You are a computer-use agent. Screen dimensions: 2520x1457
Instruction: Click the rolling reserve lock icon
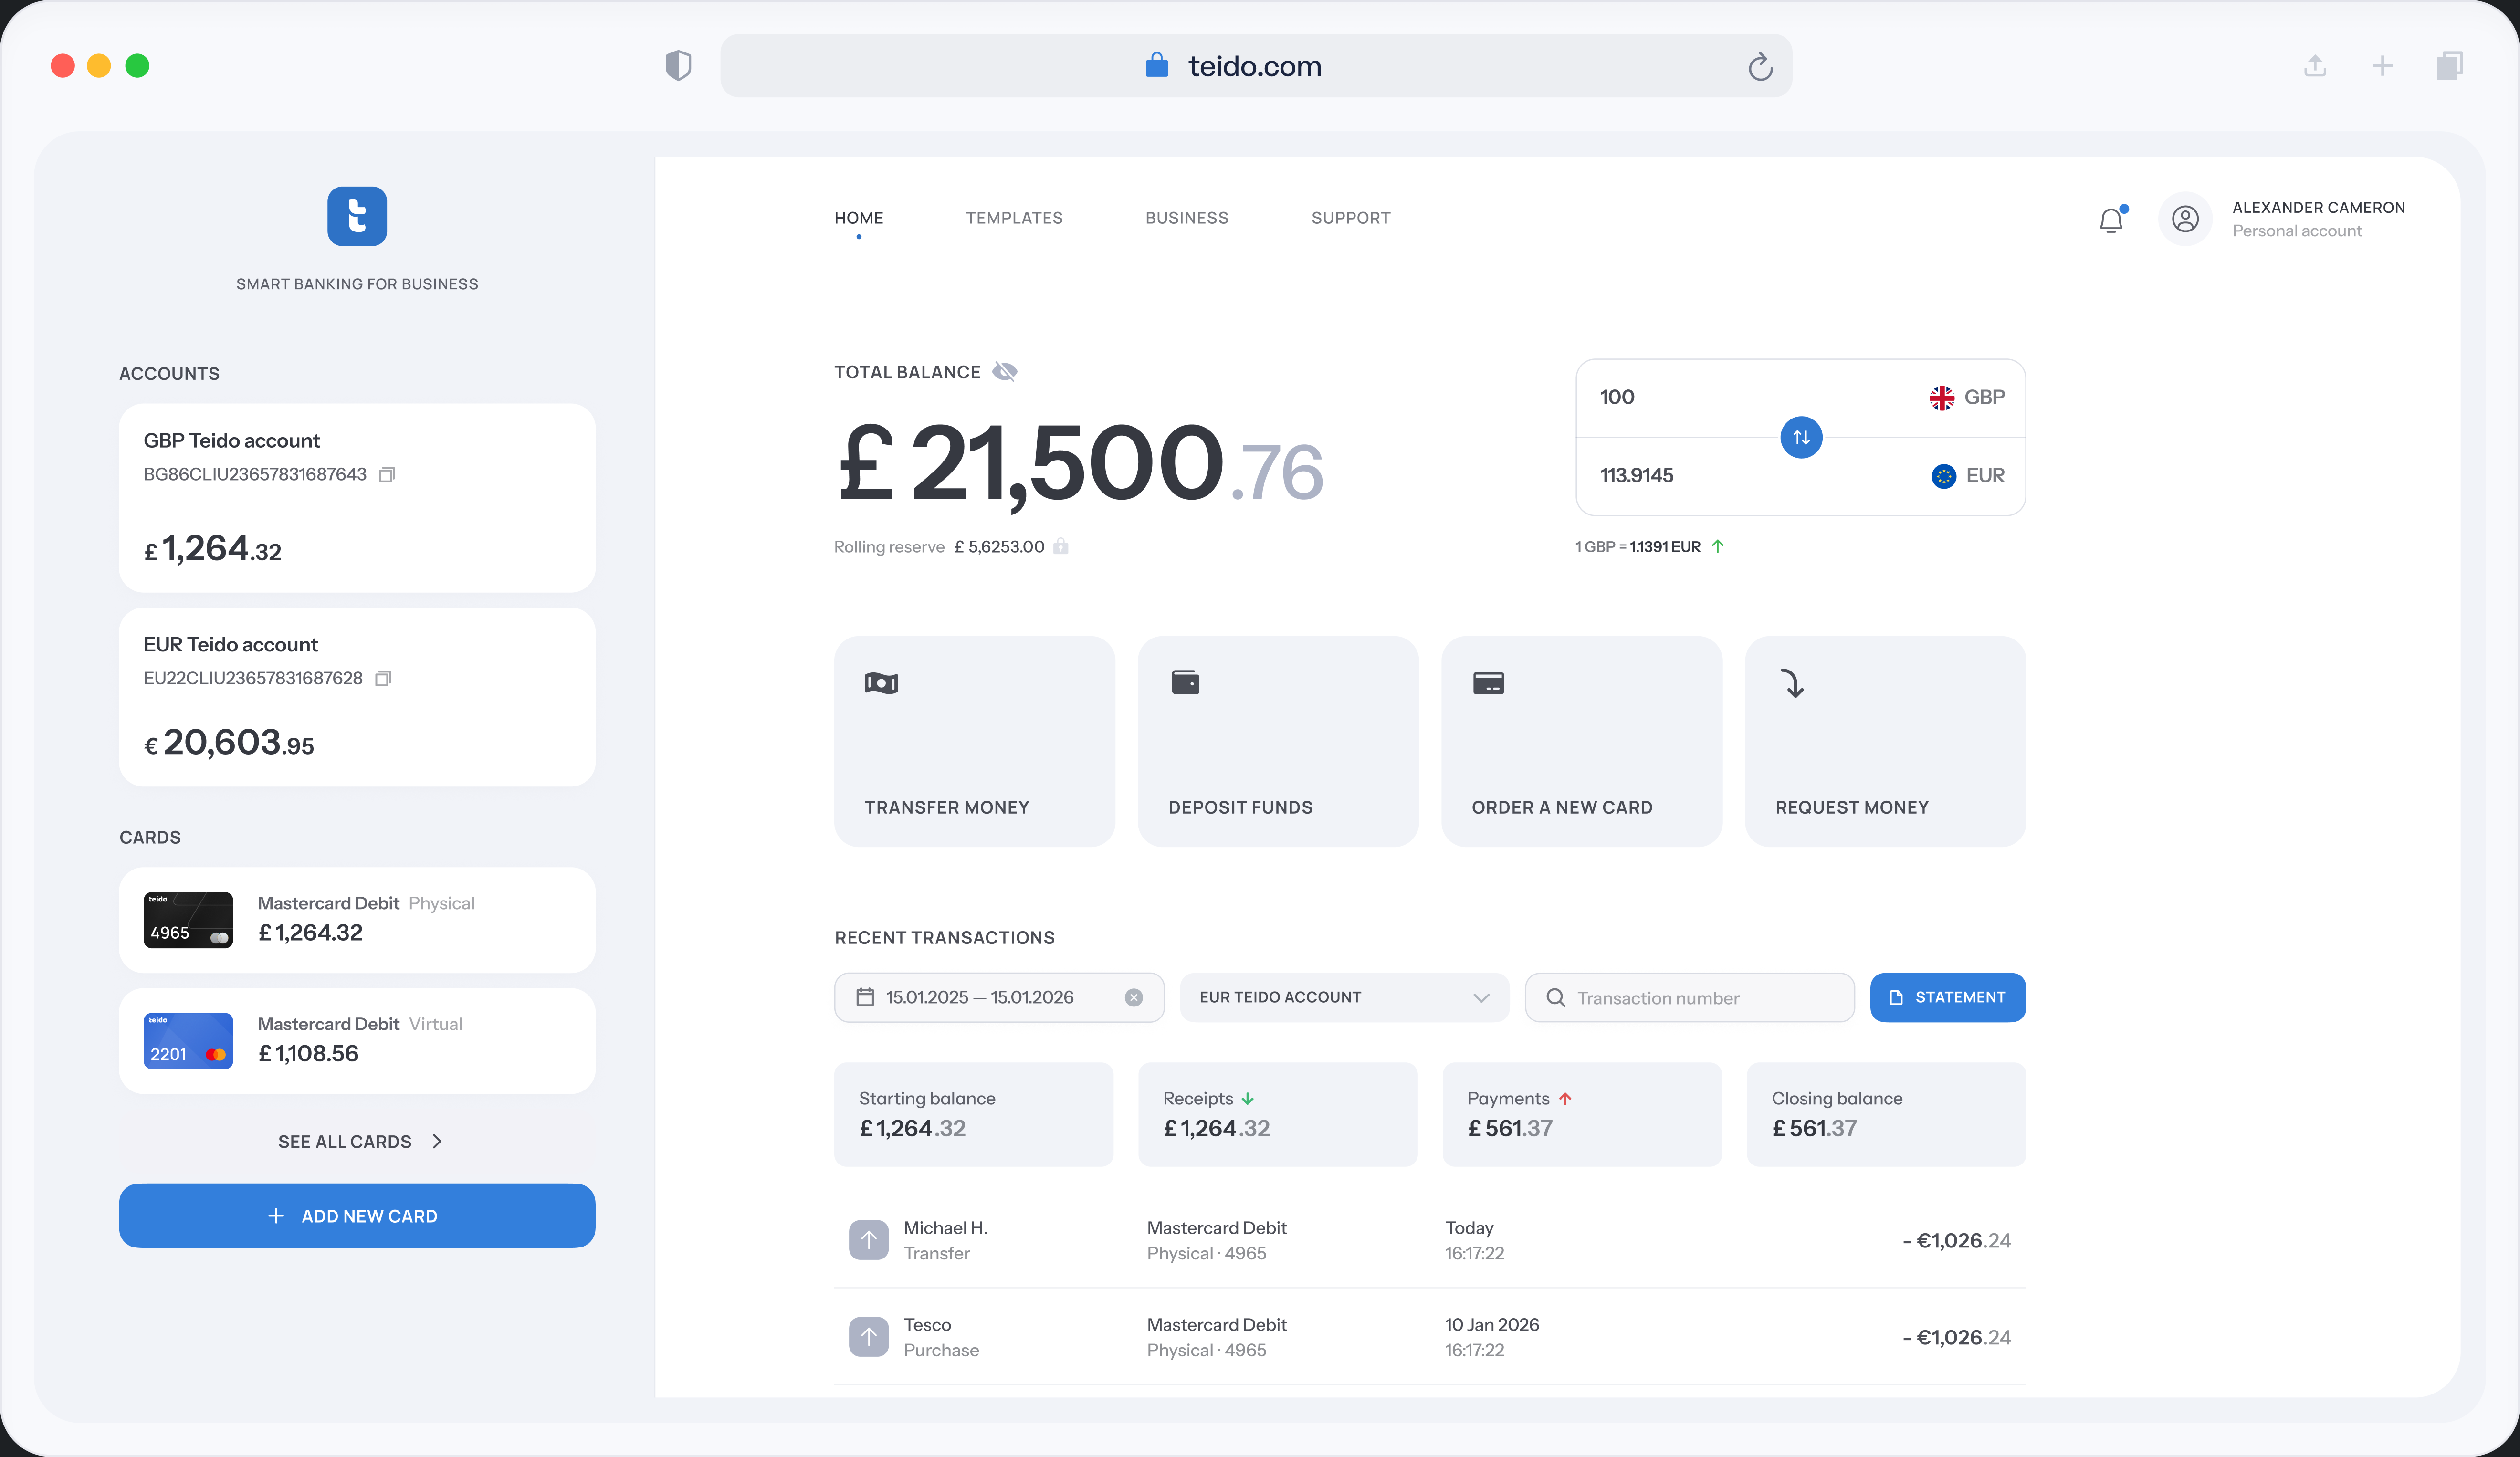point(1061,546)
